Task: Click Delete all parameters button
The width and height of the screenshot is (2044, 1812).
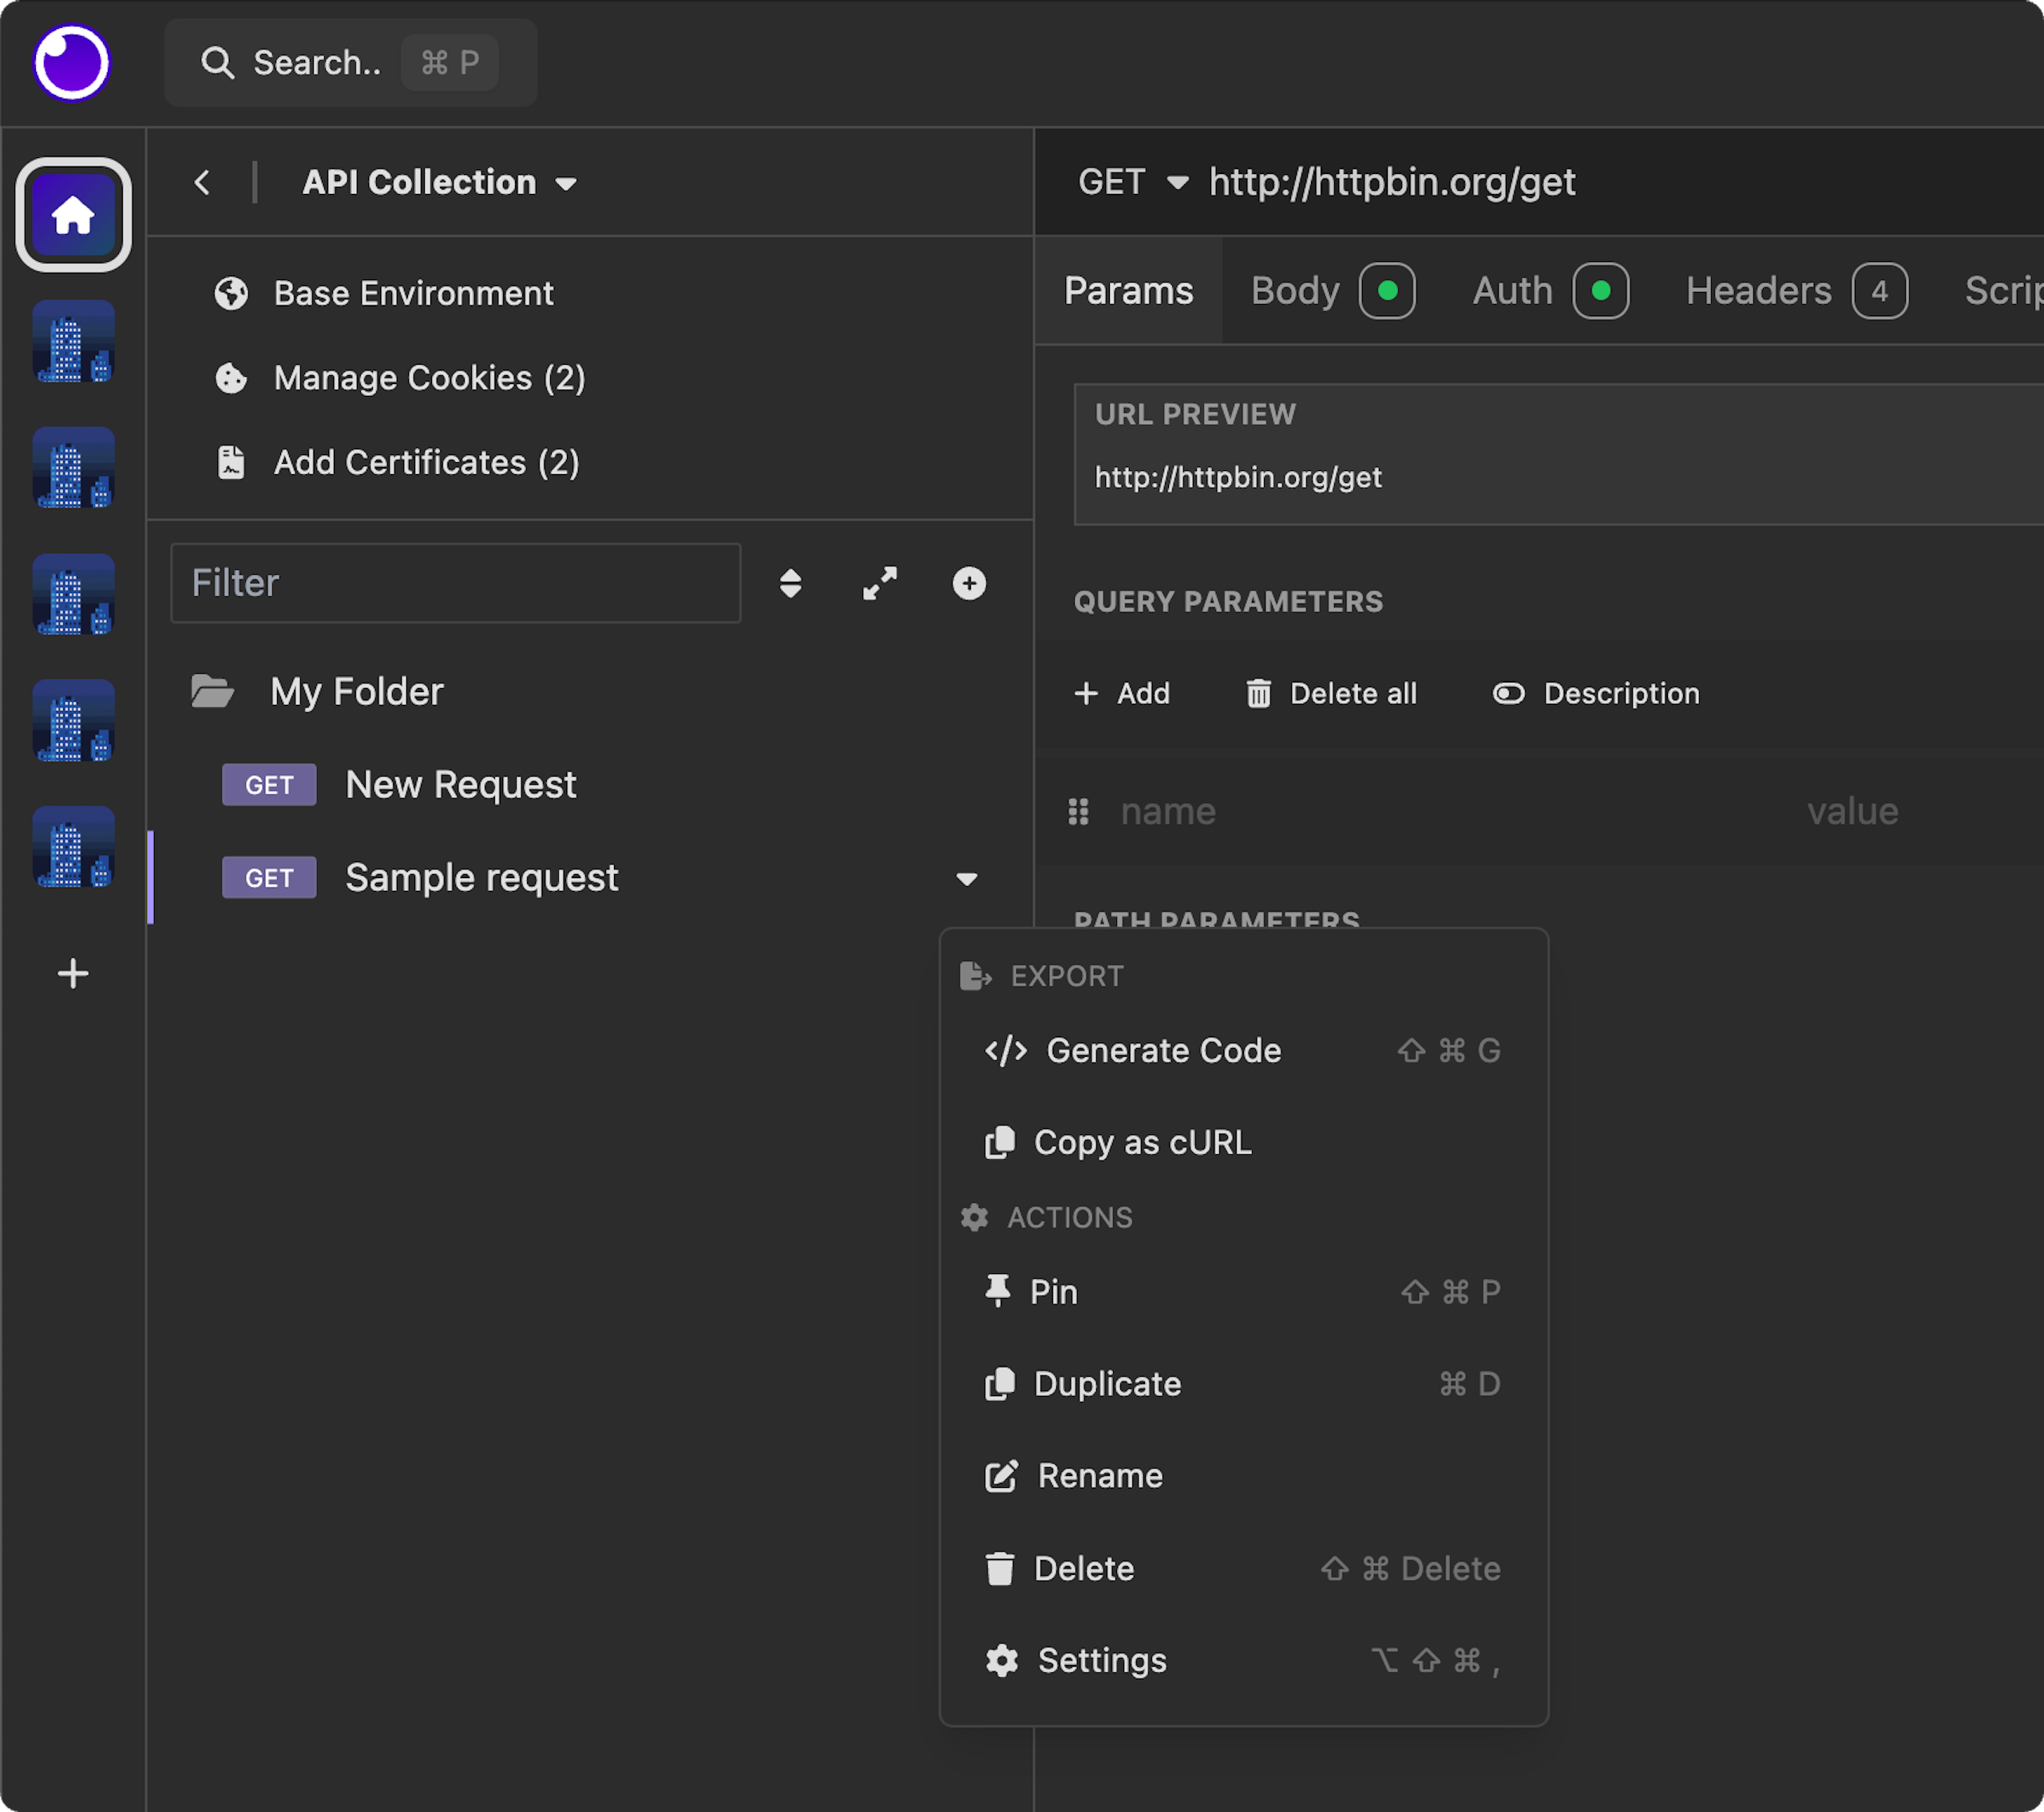Action: 1331,694
